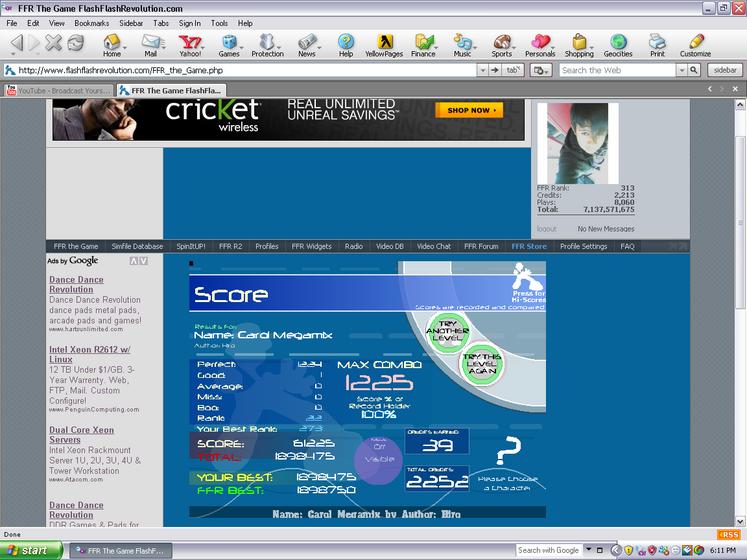The image size is (747, 560).
Task: Open the YellowPages toolbar icon
Action: (384, 46)
